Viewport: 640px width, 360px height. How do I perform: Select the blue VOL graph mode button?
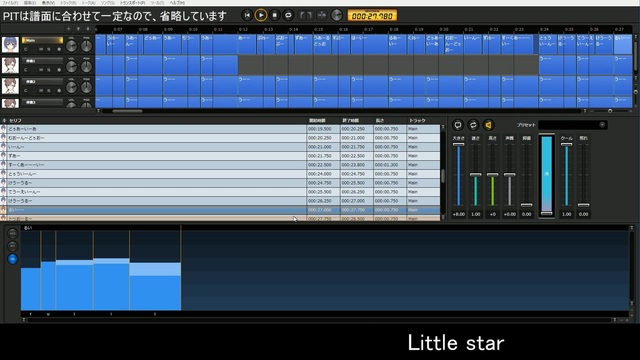13,259
